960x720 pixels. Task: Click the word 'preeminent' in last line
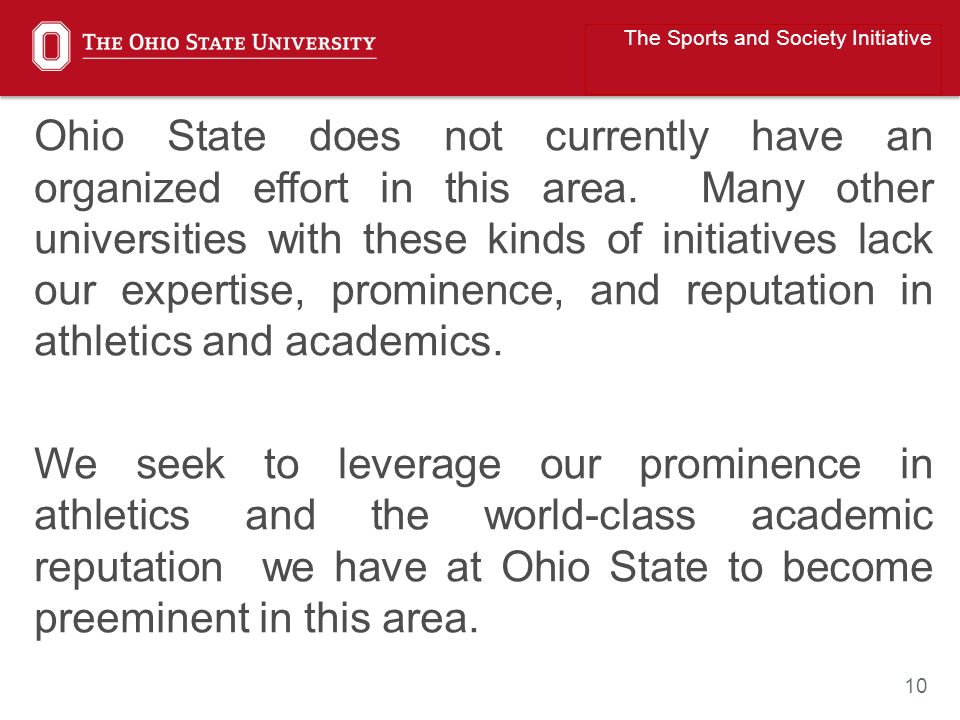point(142,620)
